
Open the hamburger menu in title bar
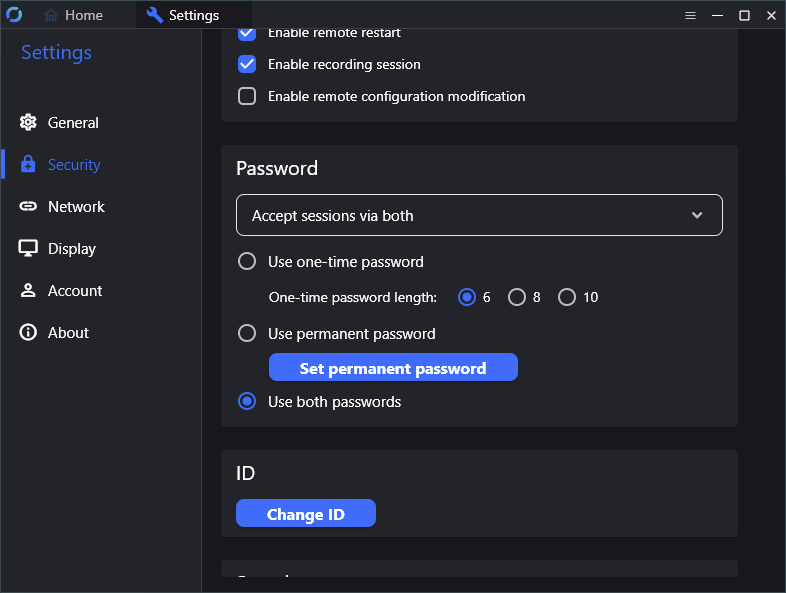tap(690, 15)
